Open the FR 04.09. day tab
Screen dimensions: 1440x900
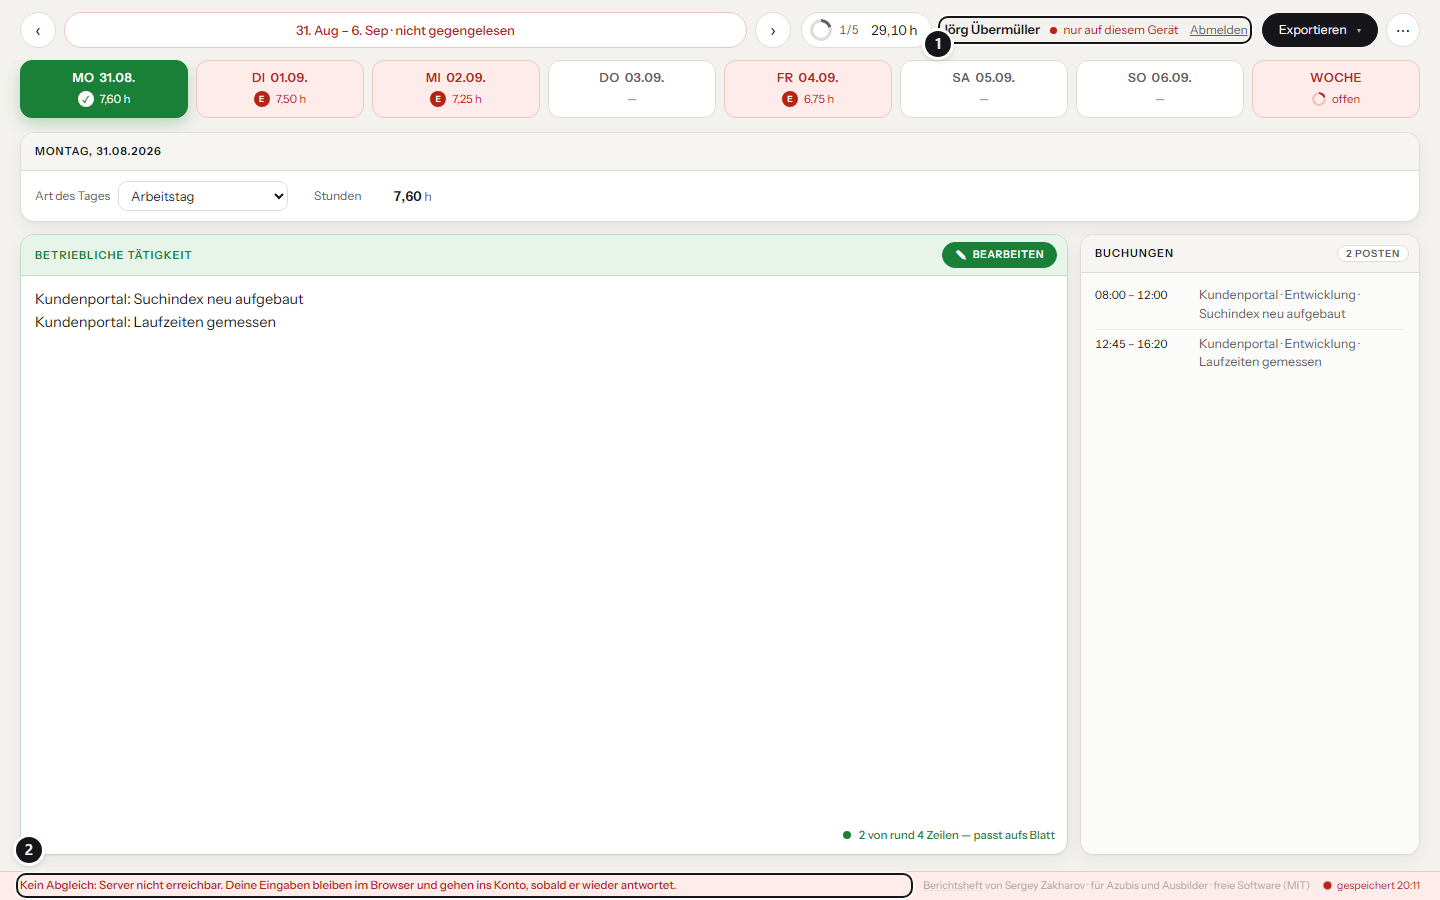[808, 89]
